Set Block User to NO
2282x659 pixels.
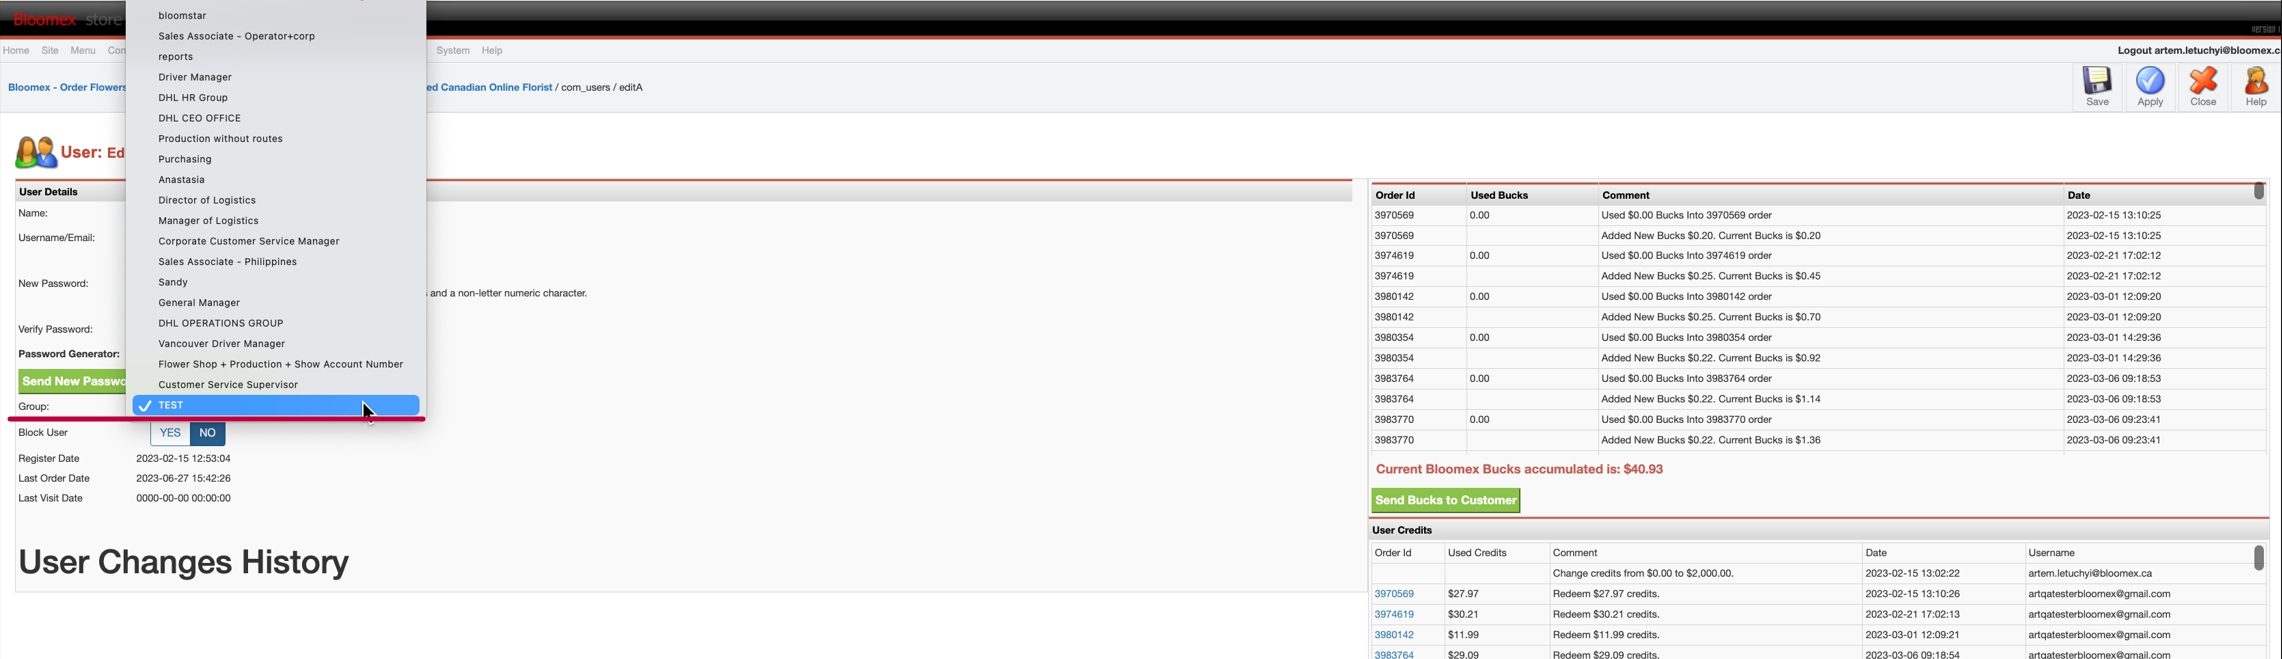207,433
